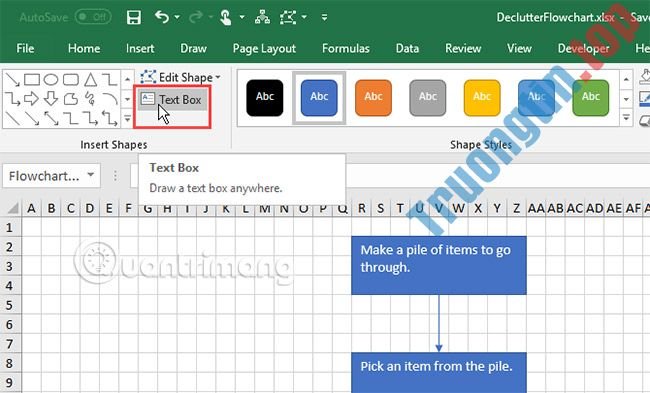The image size is (650, 393).
Task: Apply the orange Abc shape style
Action: (x=373, y=98)
